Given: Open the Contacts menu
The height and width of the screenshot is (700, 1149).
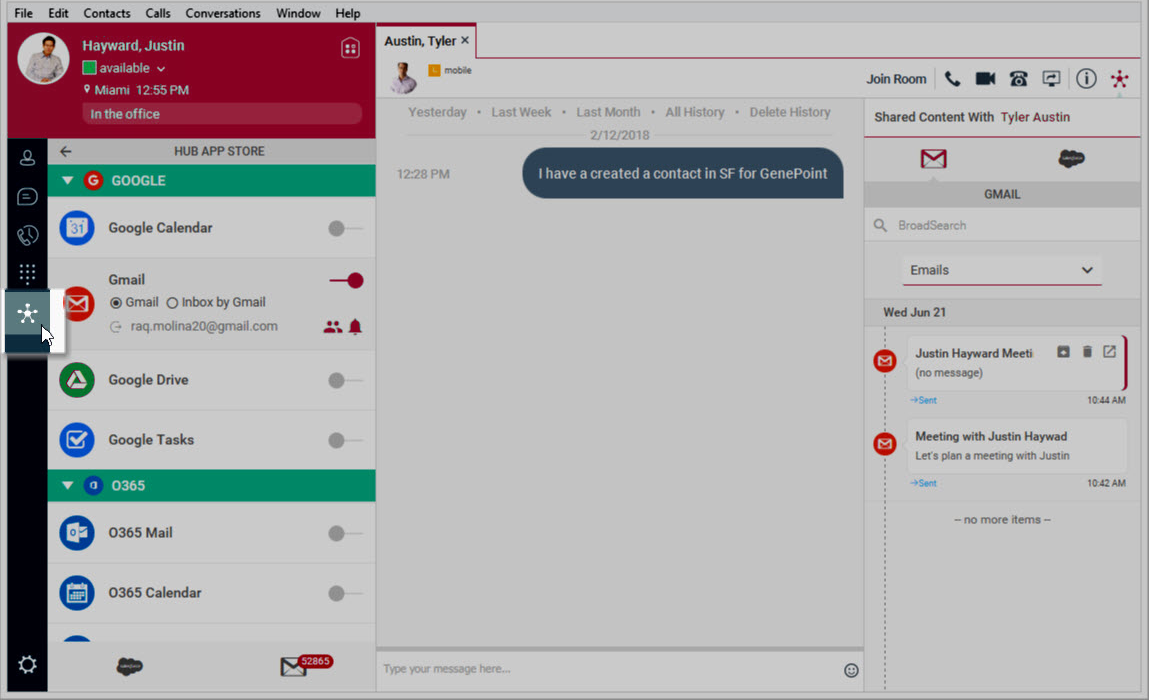Looking at the screenshot, I should pyautogui.click(x=106, y=13).
